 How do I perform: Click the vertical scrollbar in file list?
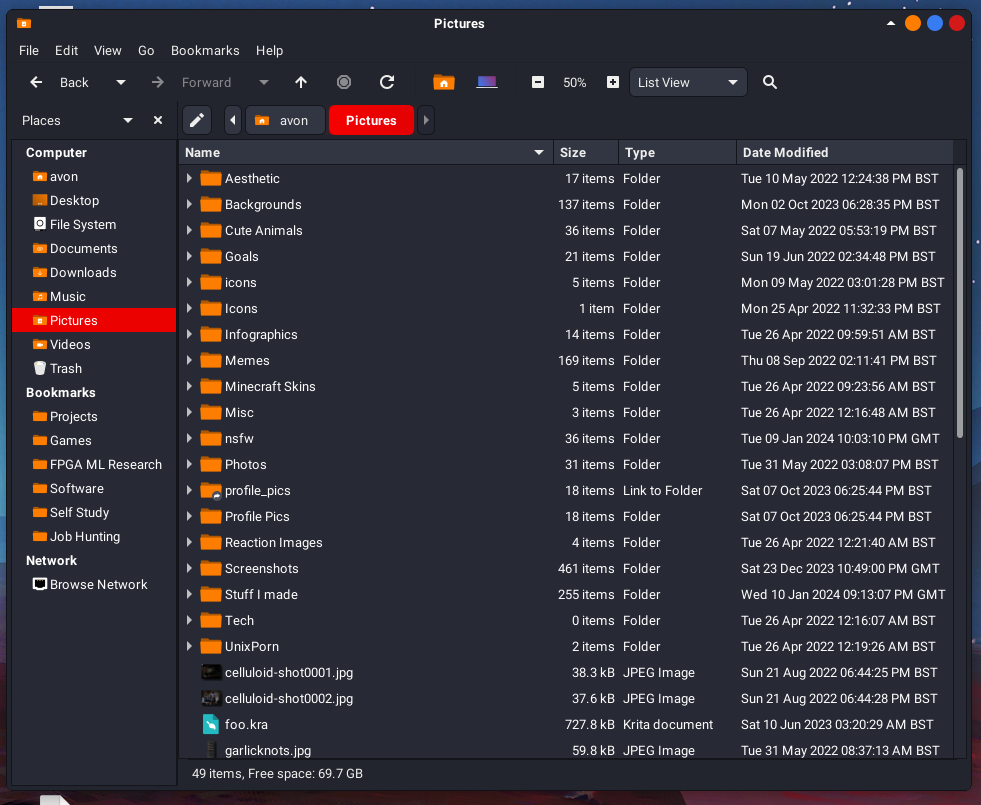pyautogui.click(x=960, y=300)
